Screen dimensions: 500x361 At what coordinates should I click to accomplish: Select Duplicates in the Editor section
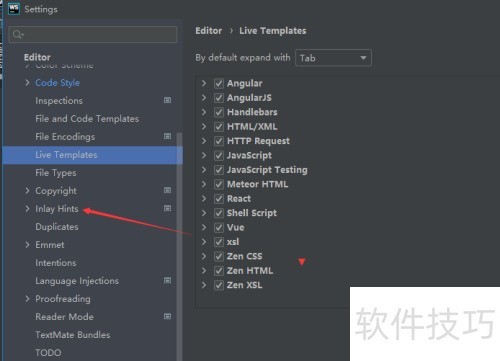(x=57, y=227)
